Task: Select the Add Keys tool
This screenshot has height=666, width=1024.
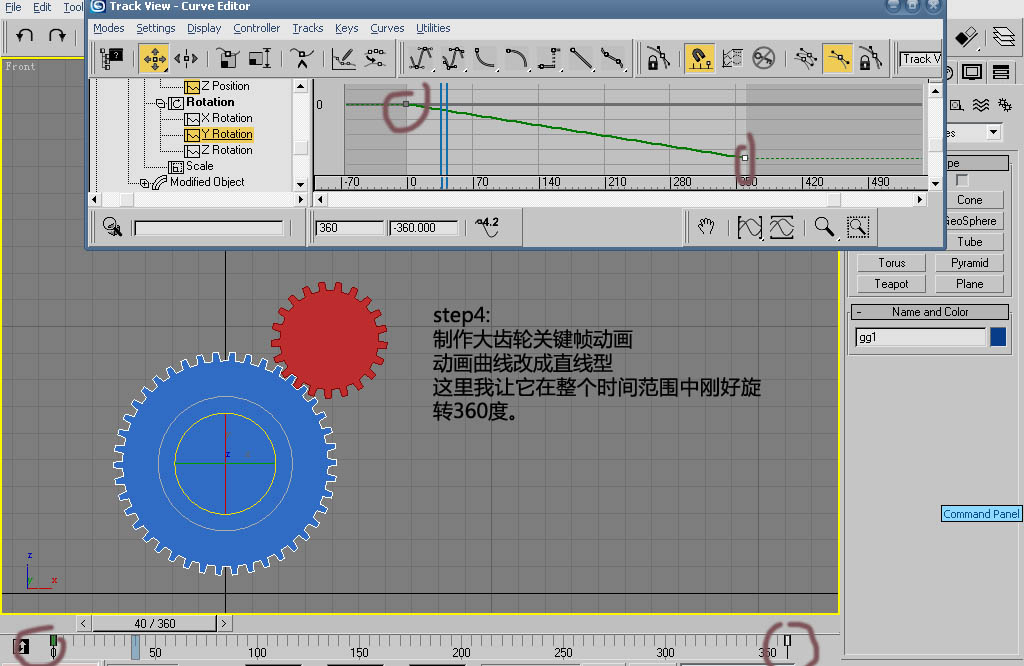Action: (x=301, y=59)
